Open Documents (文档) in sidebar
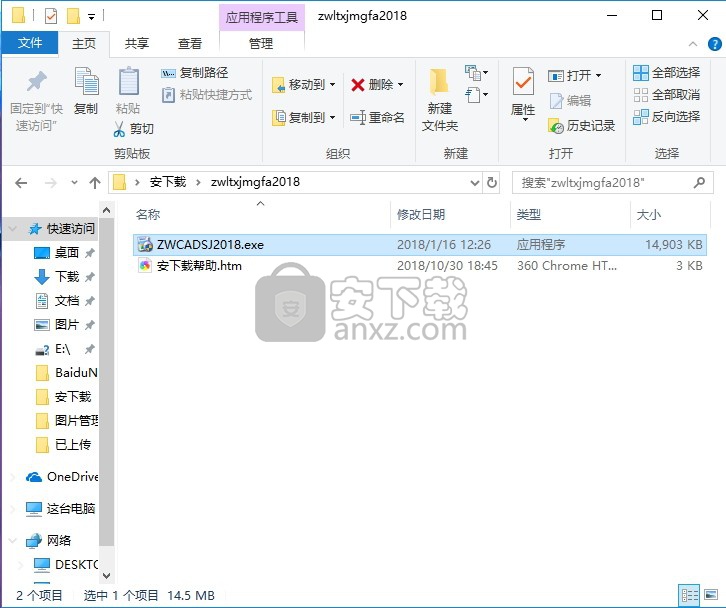726x608 pixels. click(x=65, y=301)
